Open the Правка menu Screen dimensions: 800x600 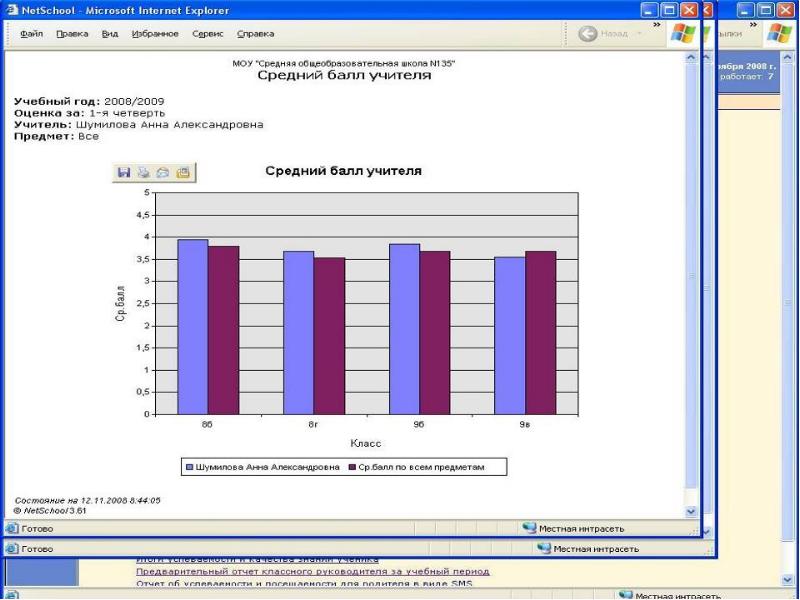tap(72, 34)
